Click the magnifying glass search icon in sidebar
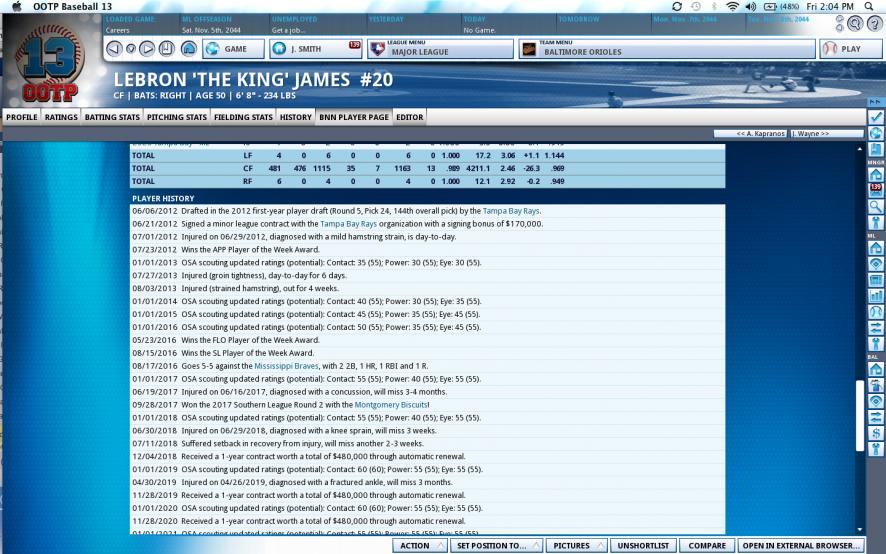886x554 pixels. click(x=876, y=207)
